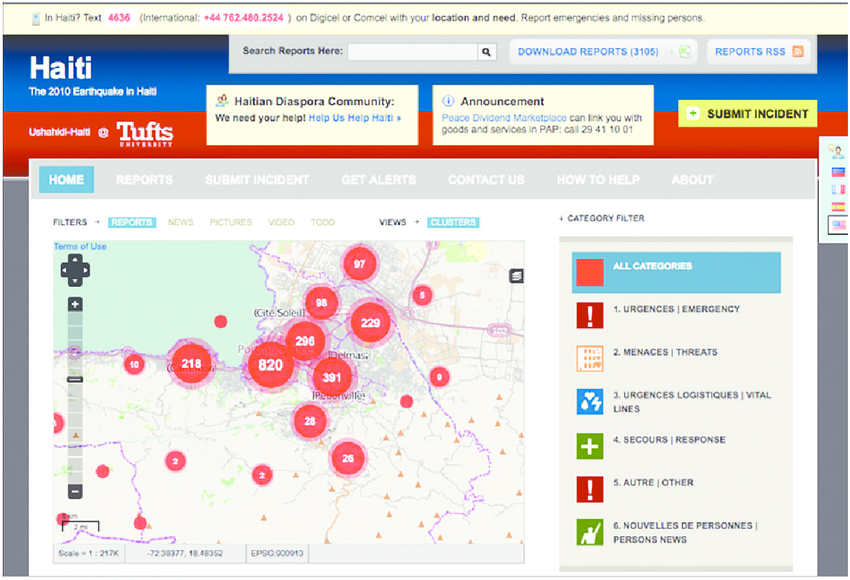Open the 10 reports cluster marker
This screenshot has height=580, width=850.
(134, 364)
